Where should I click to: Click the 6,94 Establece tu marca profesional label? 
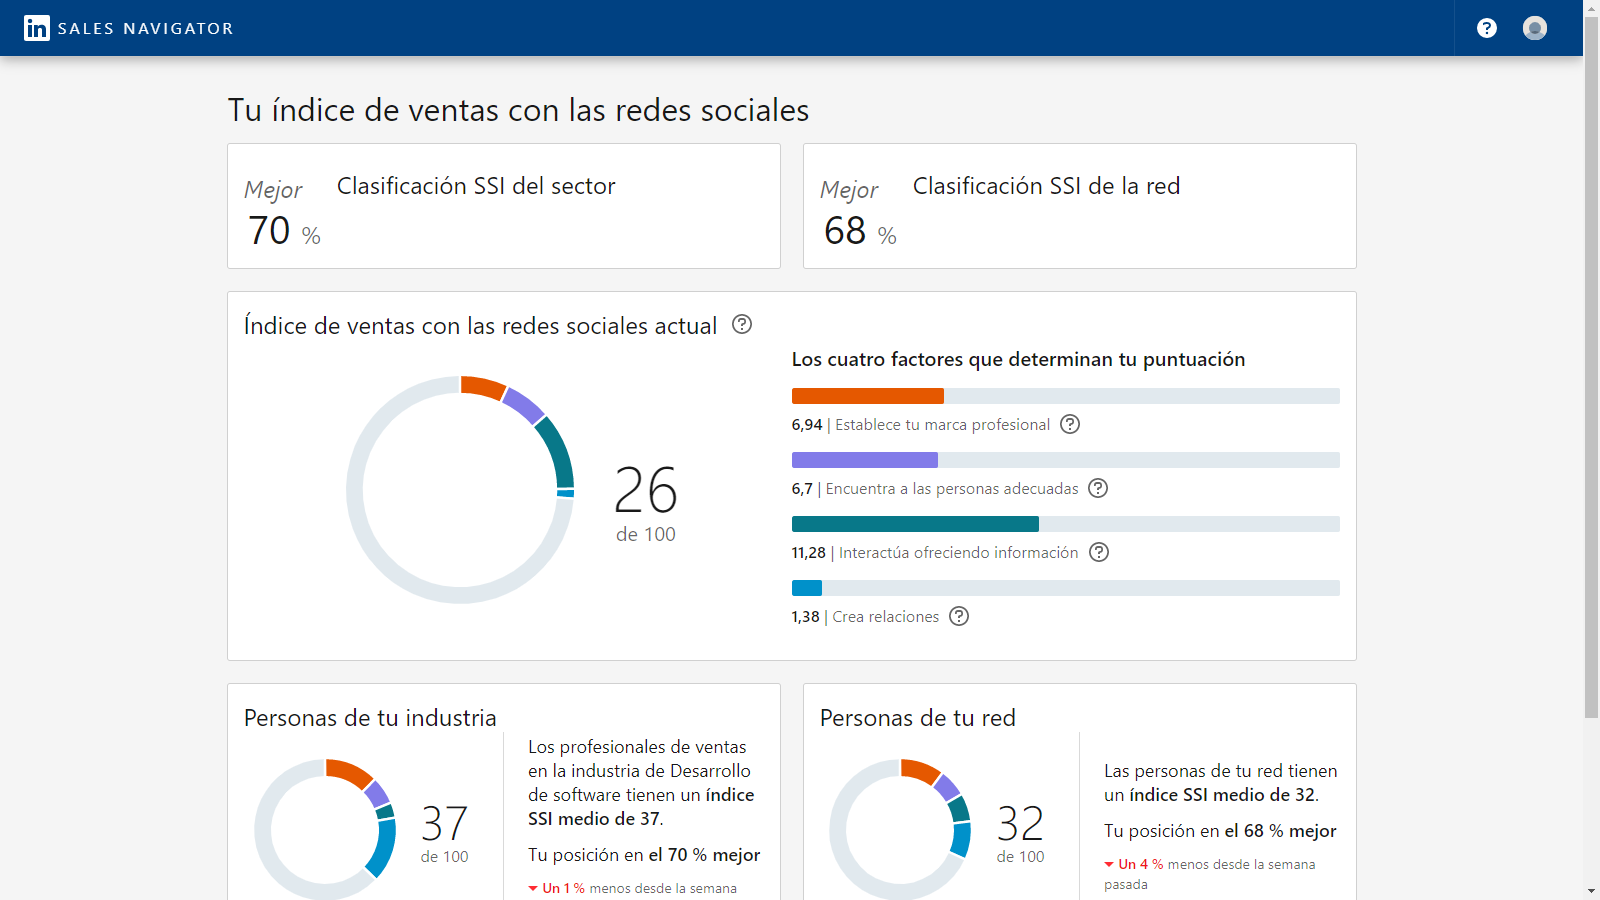point(921,425)
